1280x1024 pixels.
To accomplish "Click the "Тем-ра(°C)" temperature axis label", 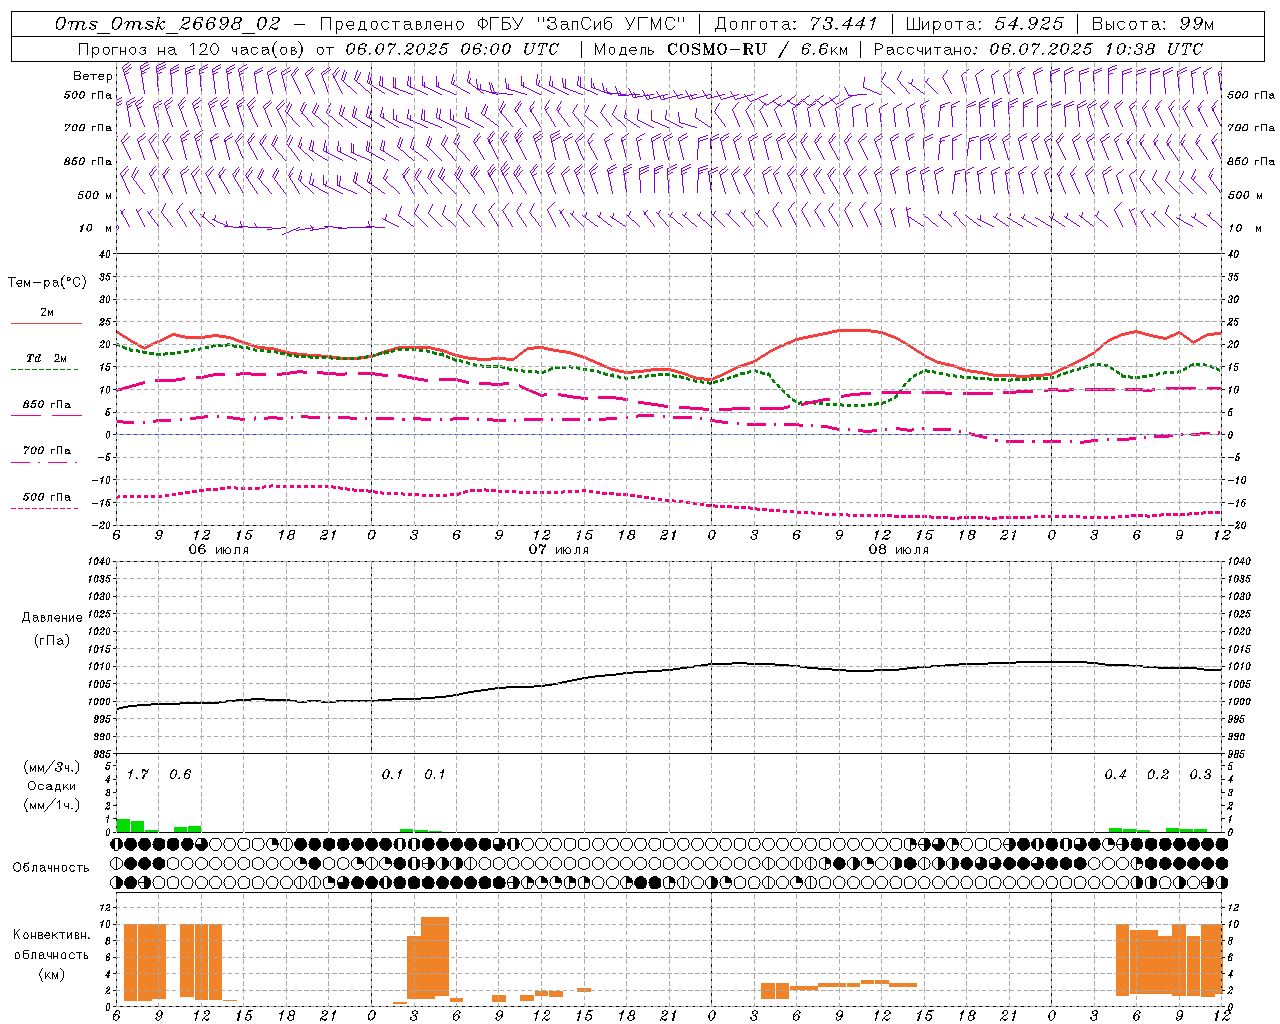I will coord(47,283).
